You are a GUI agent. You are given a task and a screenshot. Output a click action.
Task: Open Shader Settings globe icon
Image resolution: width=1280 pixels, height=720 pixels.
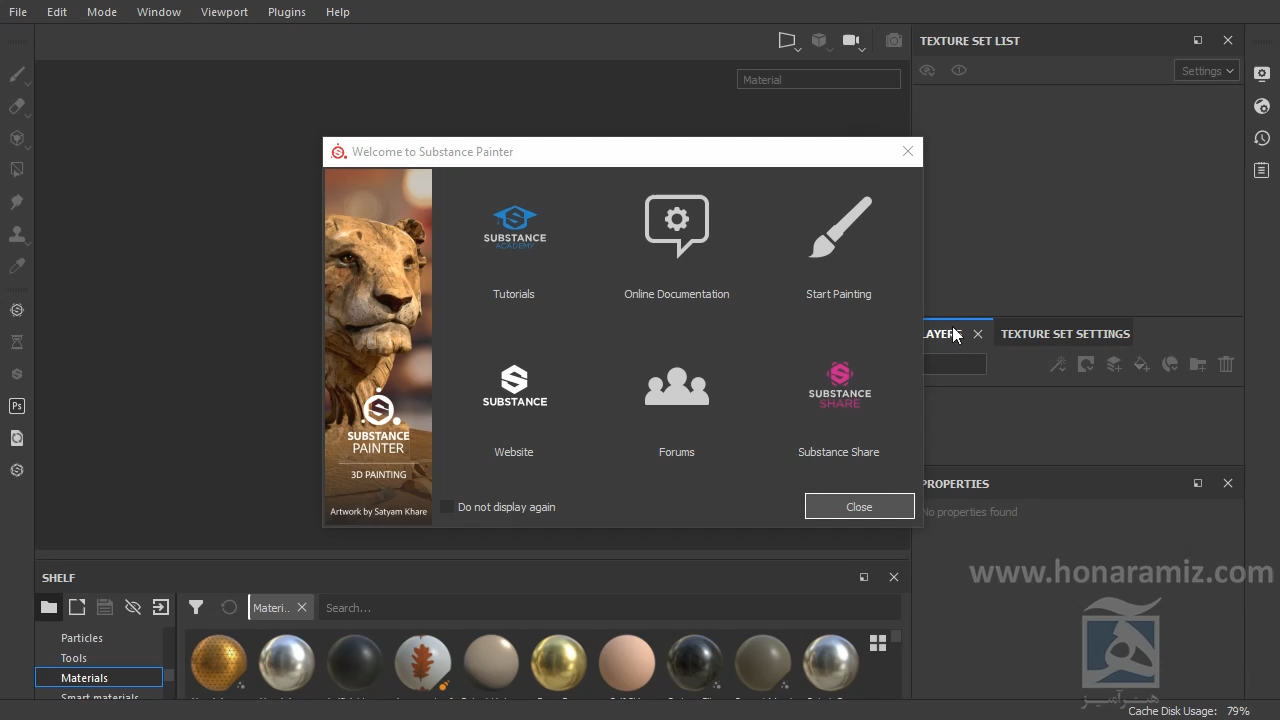(x=1262, y=106)
